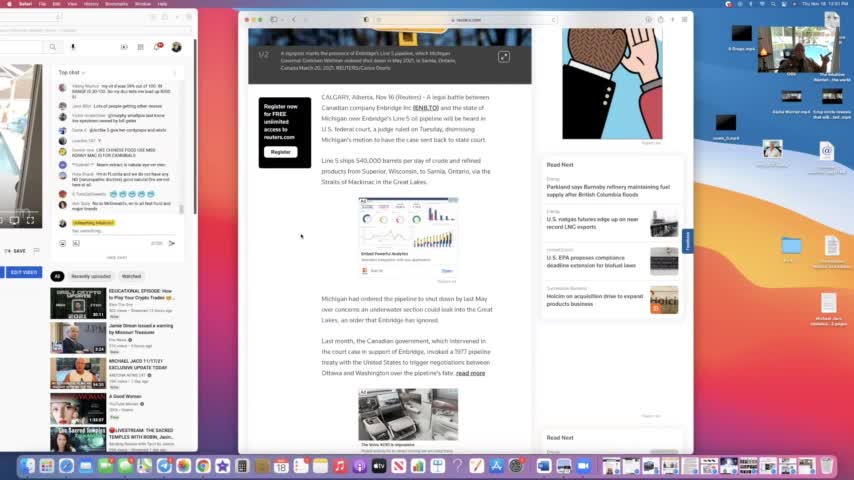The height and width of the screenshot is (480, 854).
Task: Open Music app from the Dock
Action: click(340, 466)
